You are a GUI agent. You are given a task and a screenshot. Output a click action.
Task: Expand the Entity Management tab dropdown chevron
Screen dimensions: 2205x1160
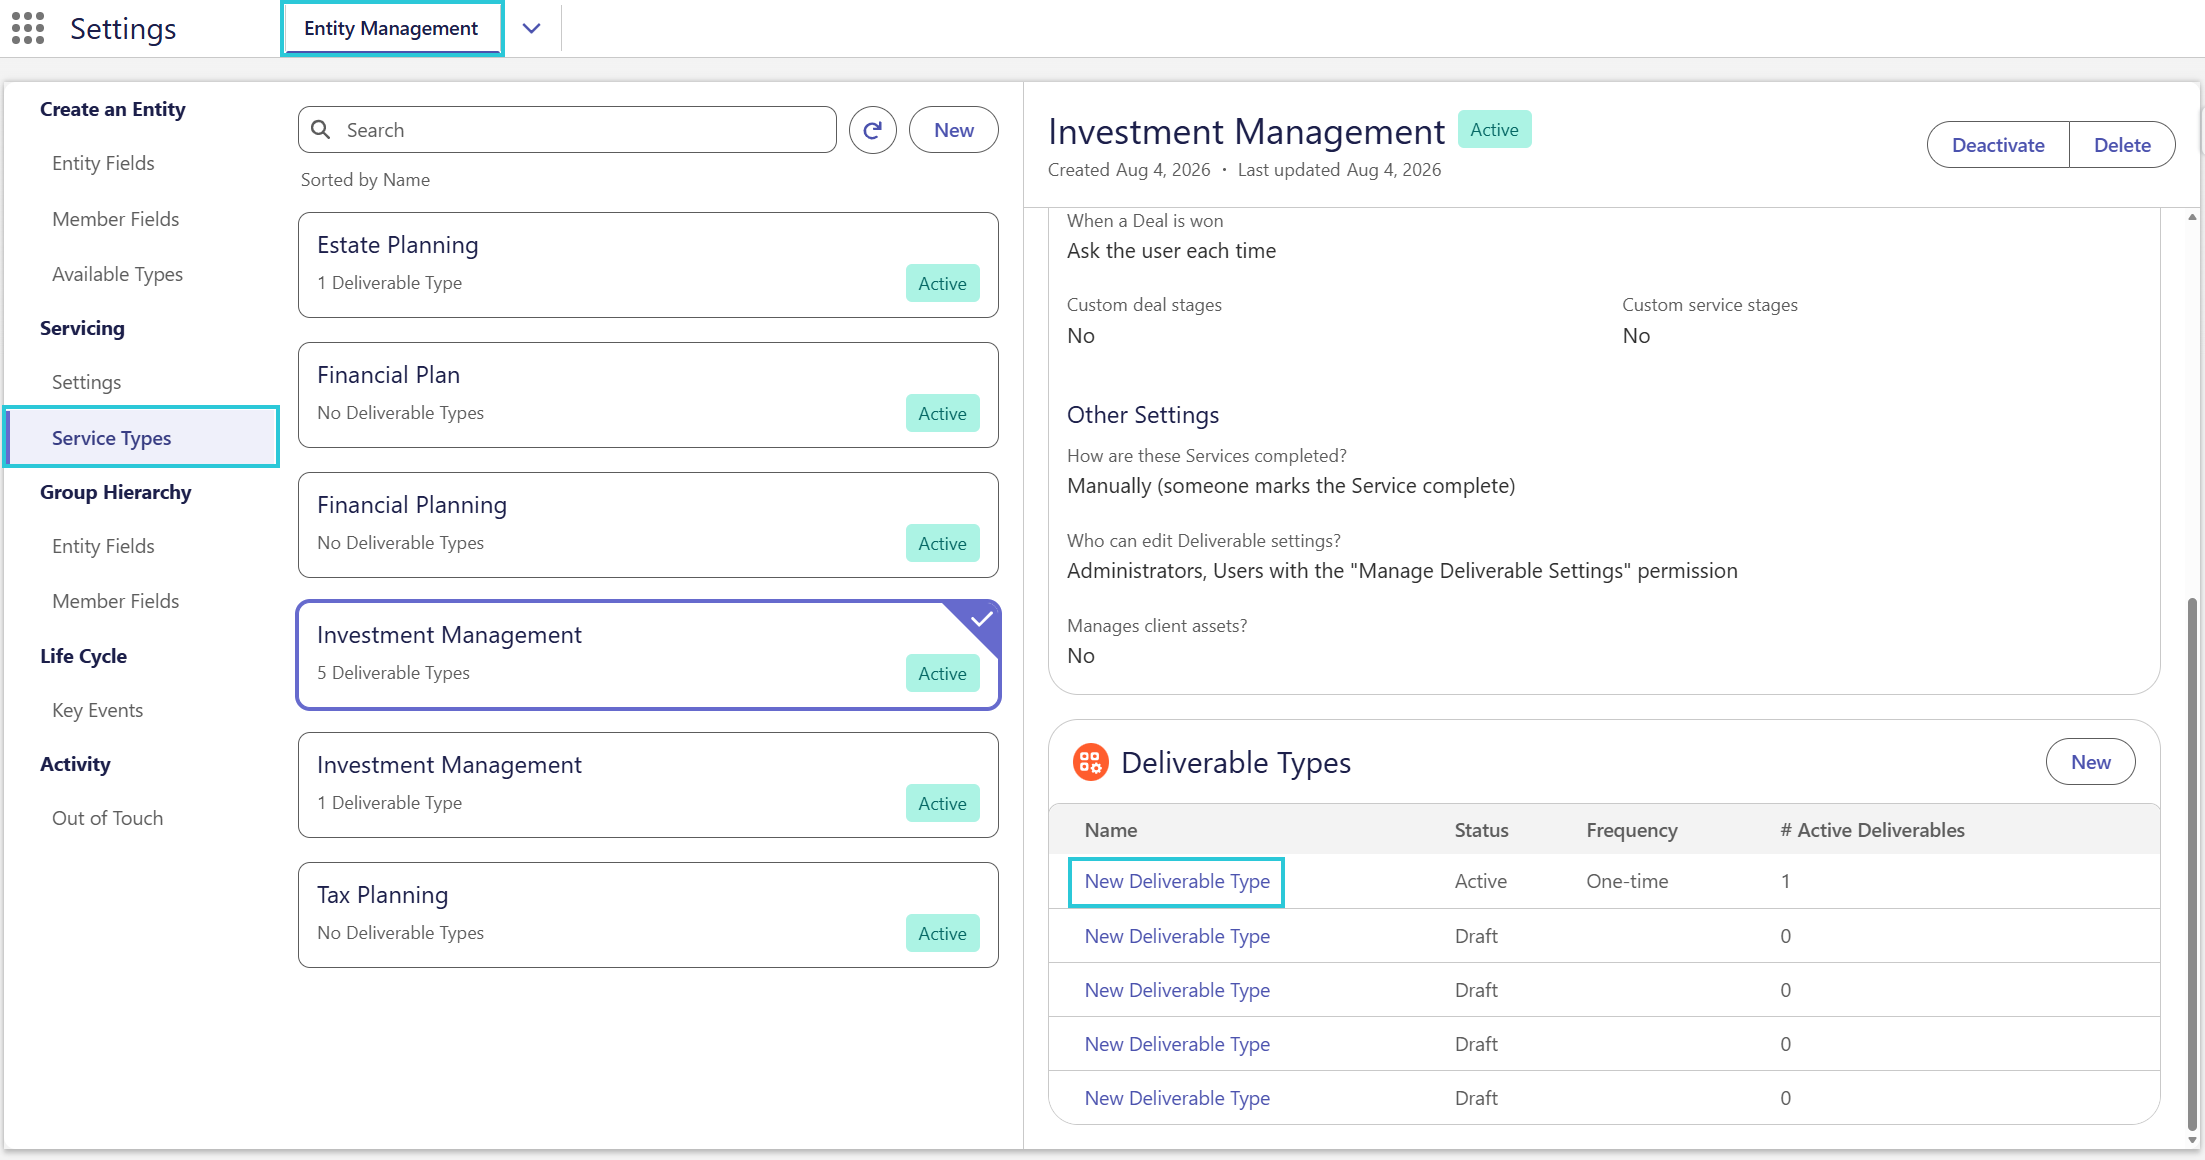[532, 28]
